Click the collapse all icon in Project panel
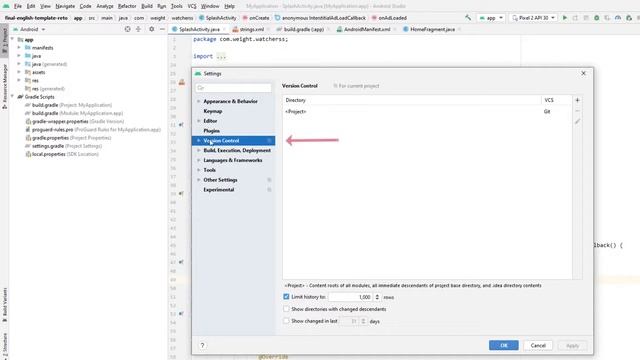This screenshot has width=640, height=360. pos(138,29)
